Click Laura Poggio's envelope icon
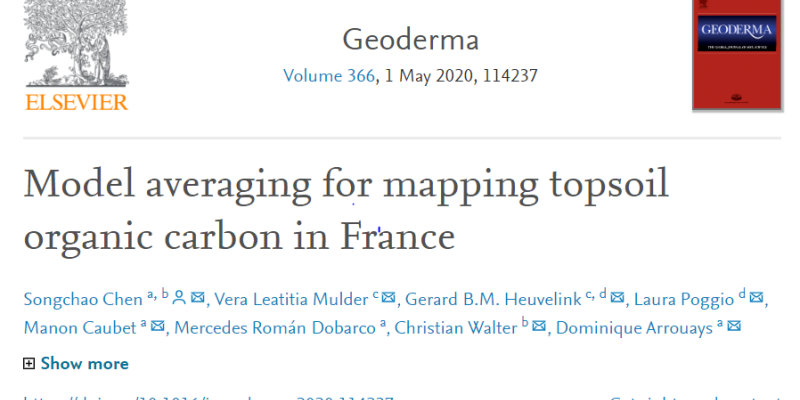This screenshot has width=800, height=400. (x=757, y=297)
